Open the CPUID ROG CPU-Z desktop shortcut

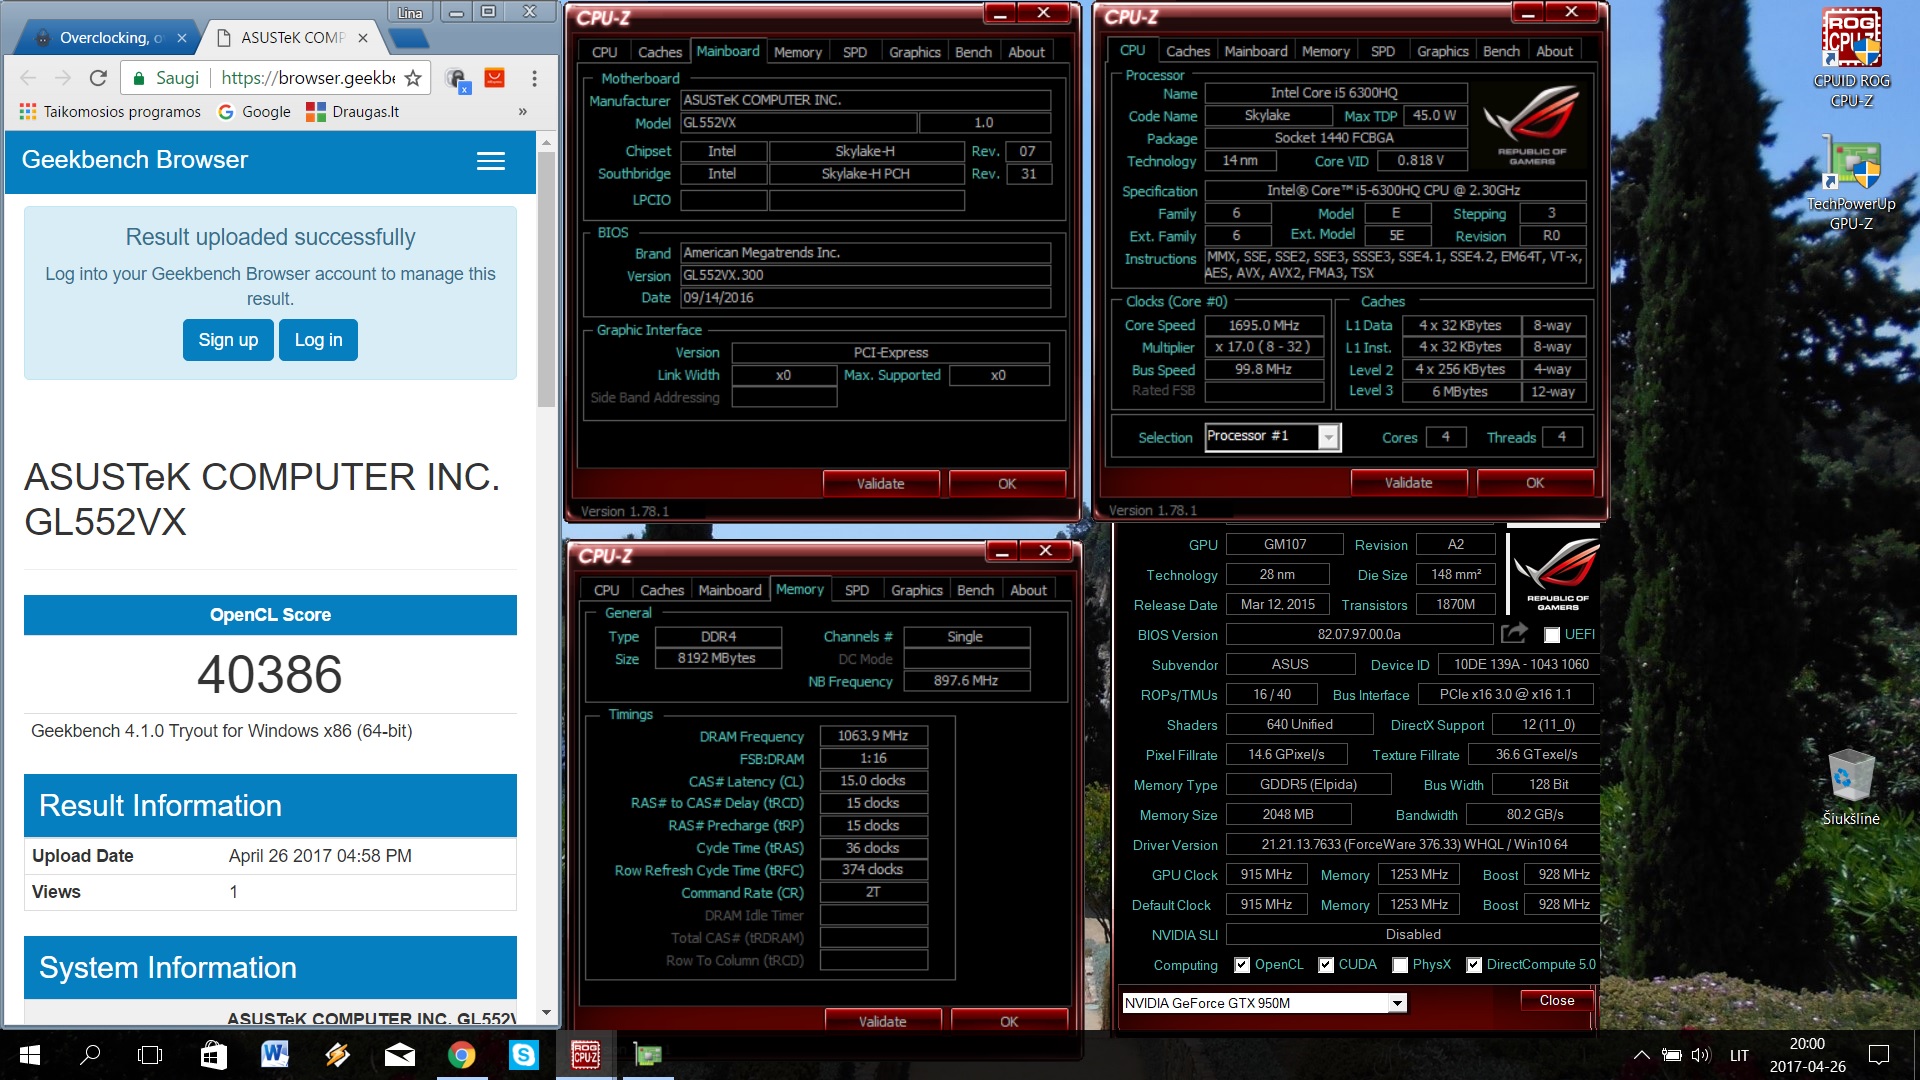tap(1851, 58)
